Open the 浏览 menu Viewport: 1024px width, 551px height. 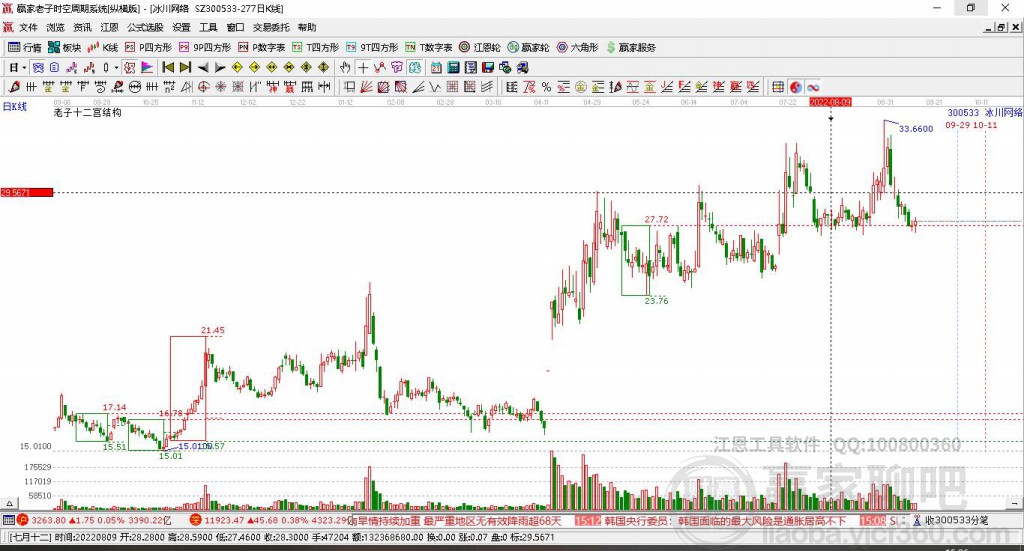(56, 27)
